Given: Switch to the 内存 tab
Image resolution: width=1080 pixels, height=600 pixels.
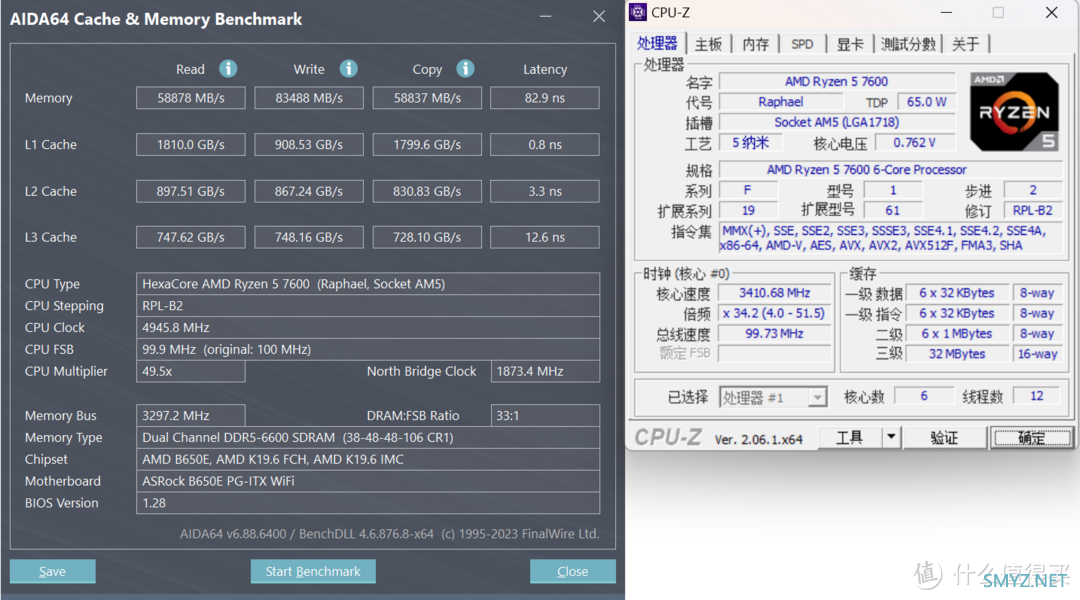Looking at the screenshot, I should (756, 44).
